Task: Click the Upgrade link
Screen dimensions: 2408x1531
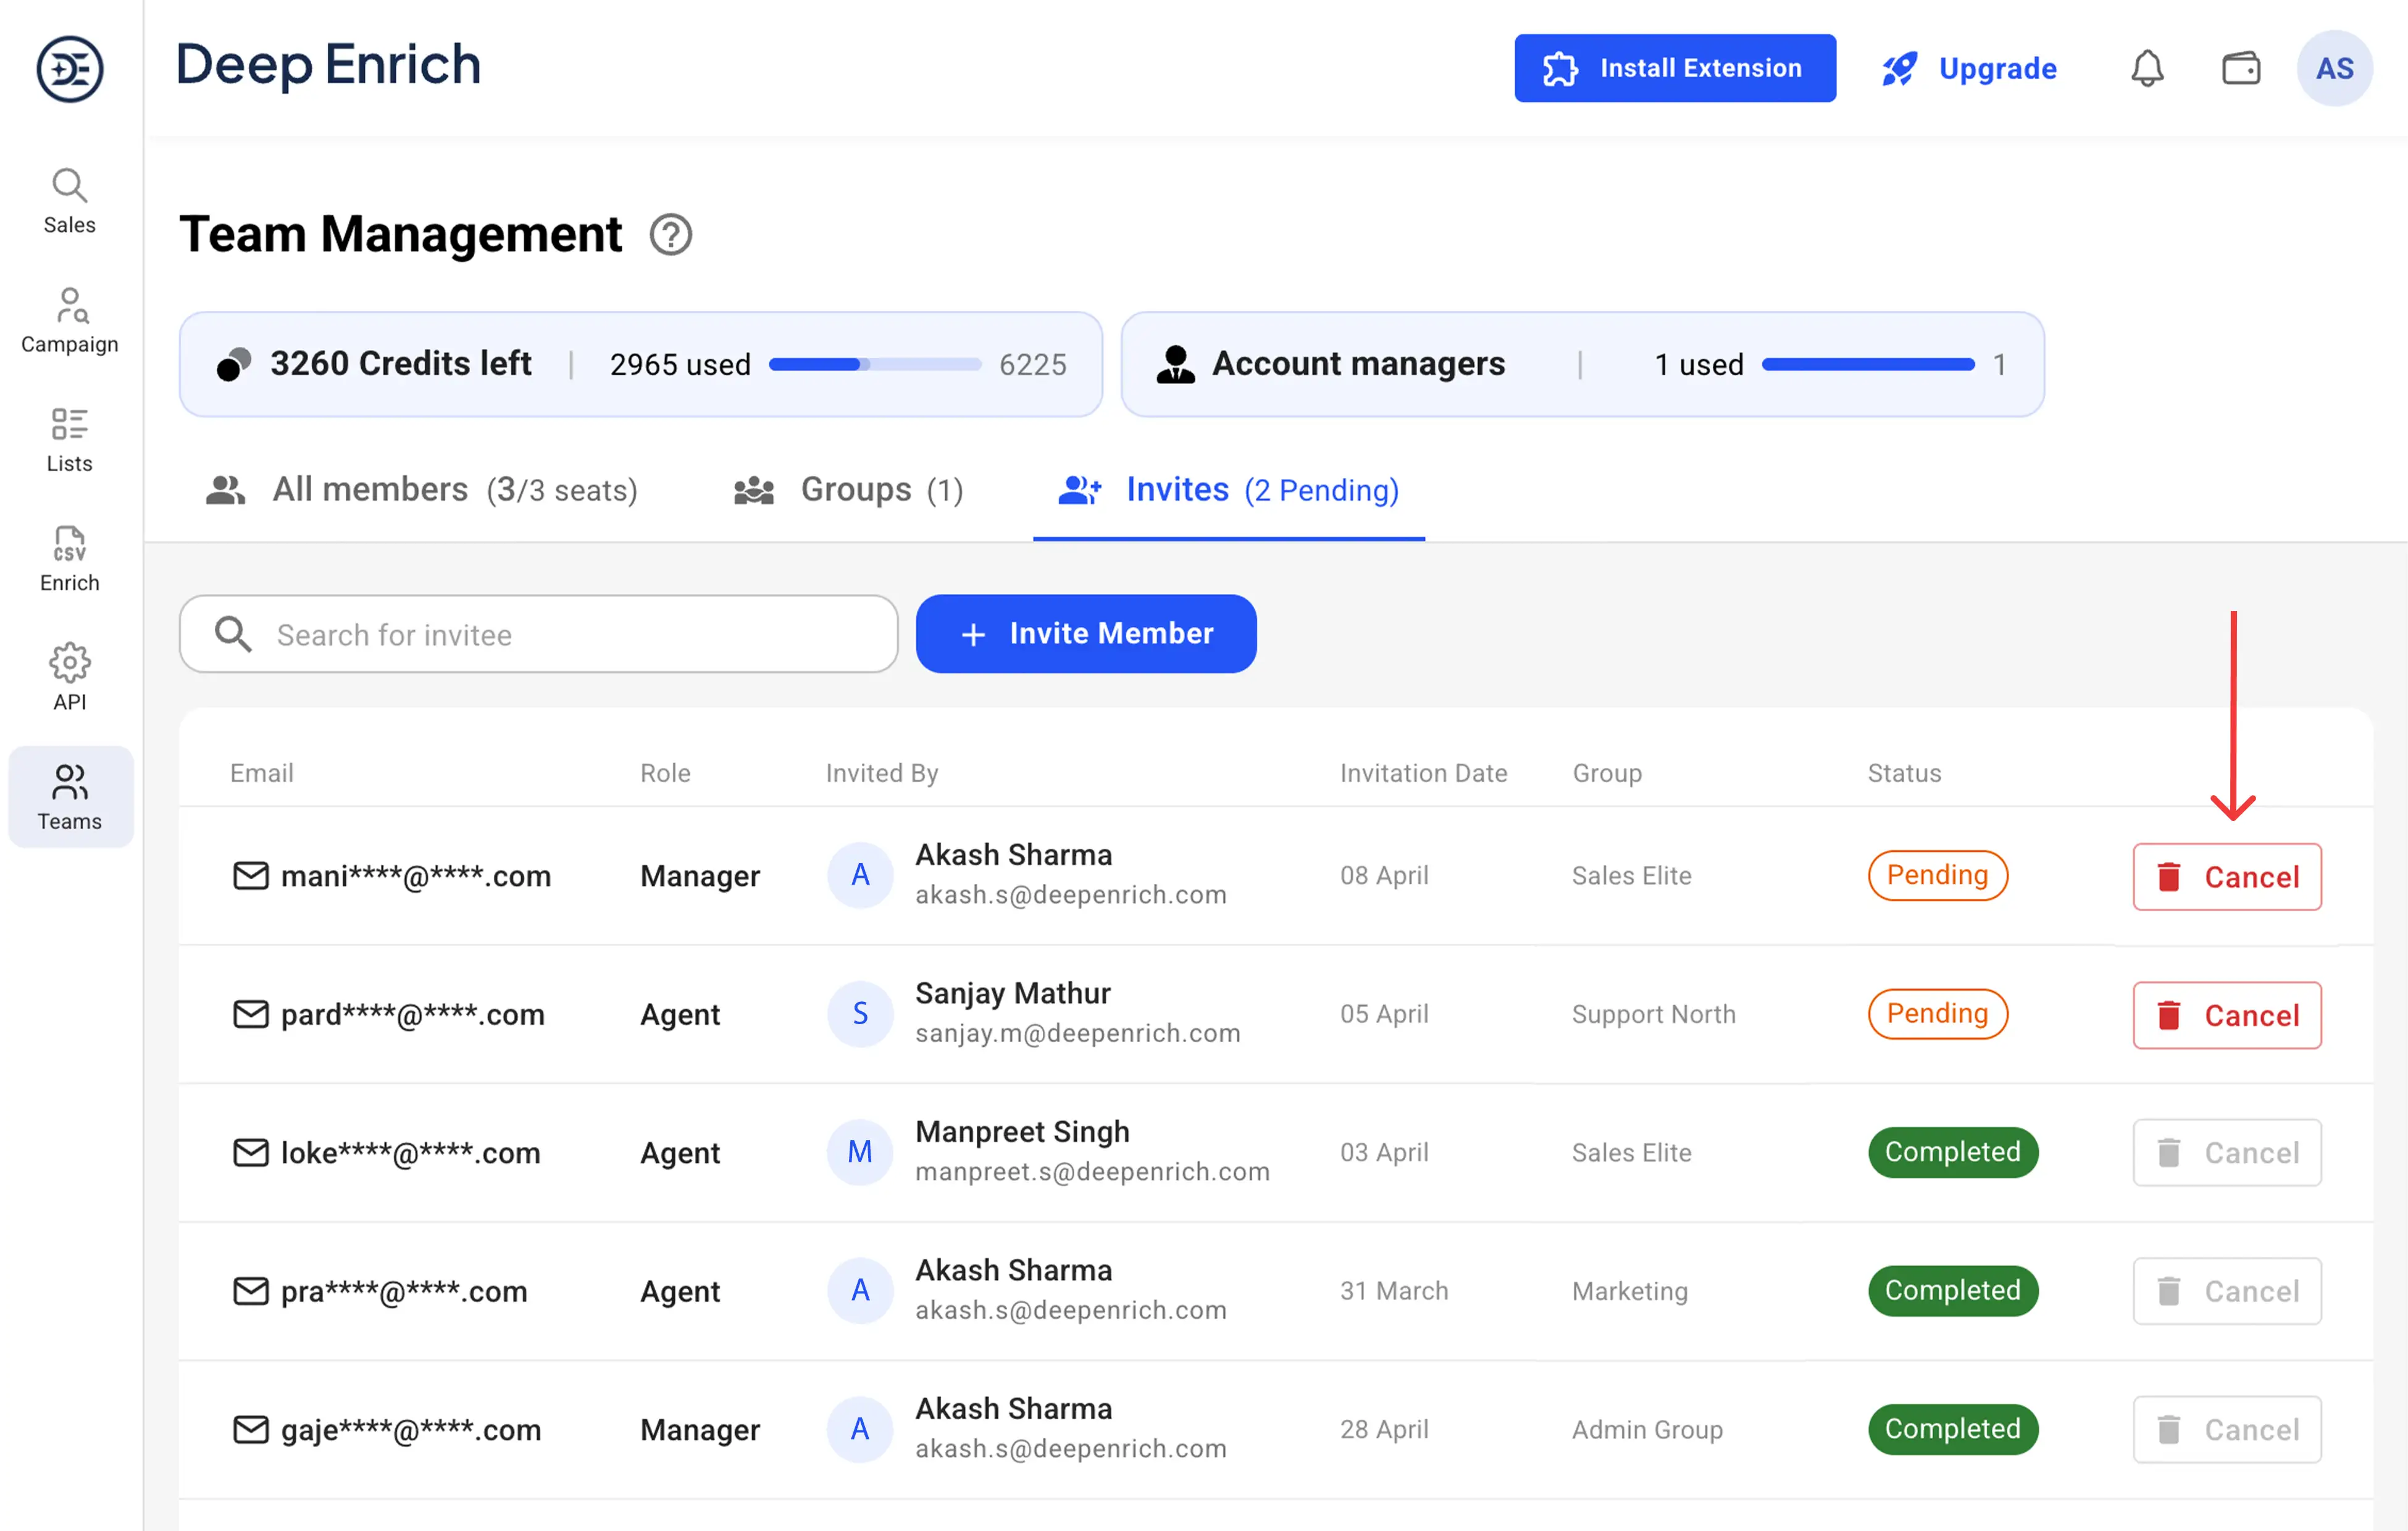Action: pos(1969,68)
